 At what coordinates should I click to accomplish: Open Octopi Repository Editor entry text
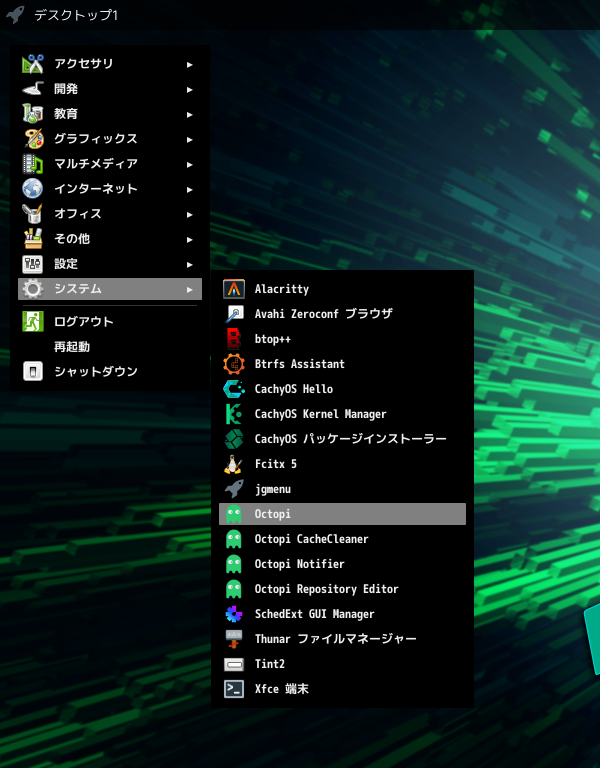point(326,589)
